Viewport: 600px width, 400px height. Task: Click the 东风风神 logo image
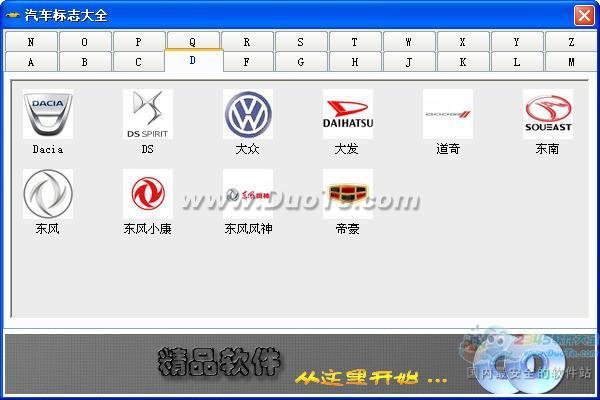point(248,194)
